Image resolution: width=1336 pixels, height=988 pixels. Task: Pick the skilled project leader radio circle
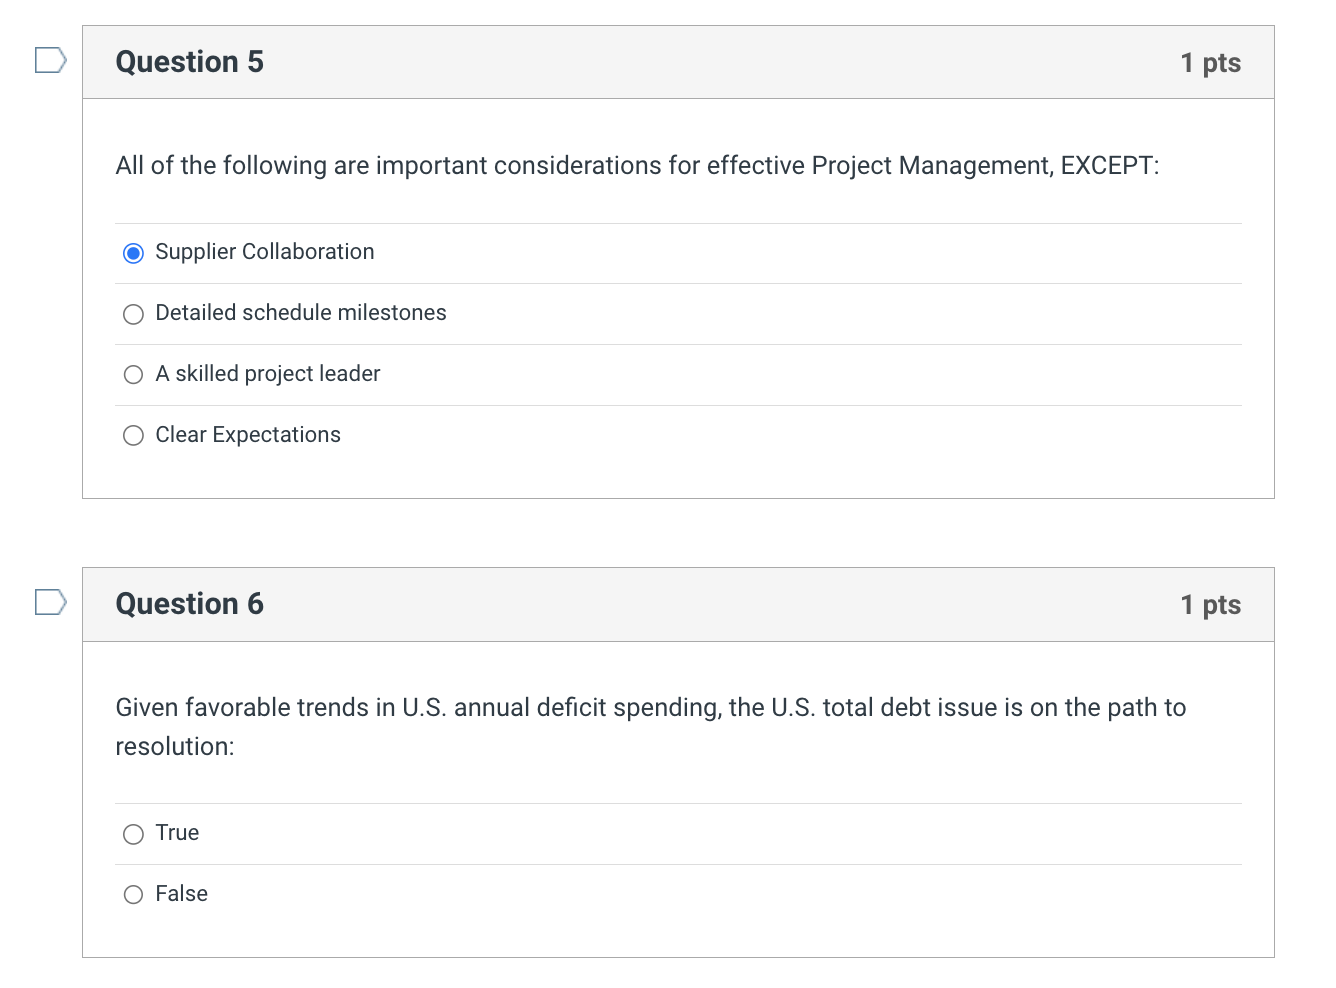tap(133, 375)
